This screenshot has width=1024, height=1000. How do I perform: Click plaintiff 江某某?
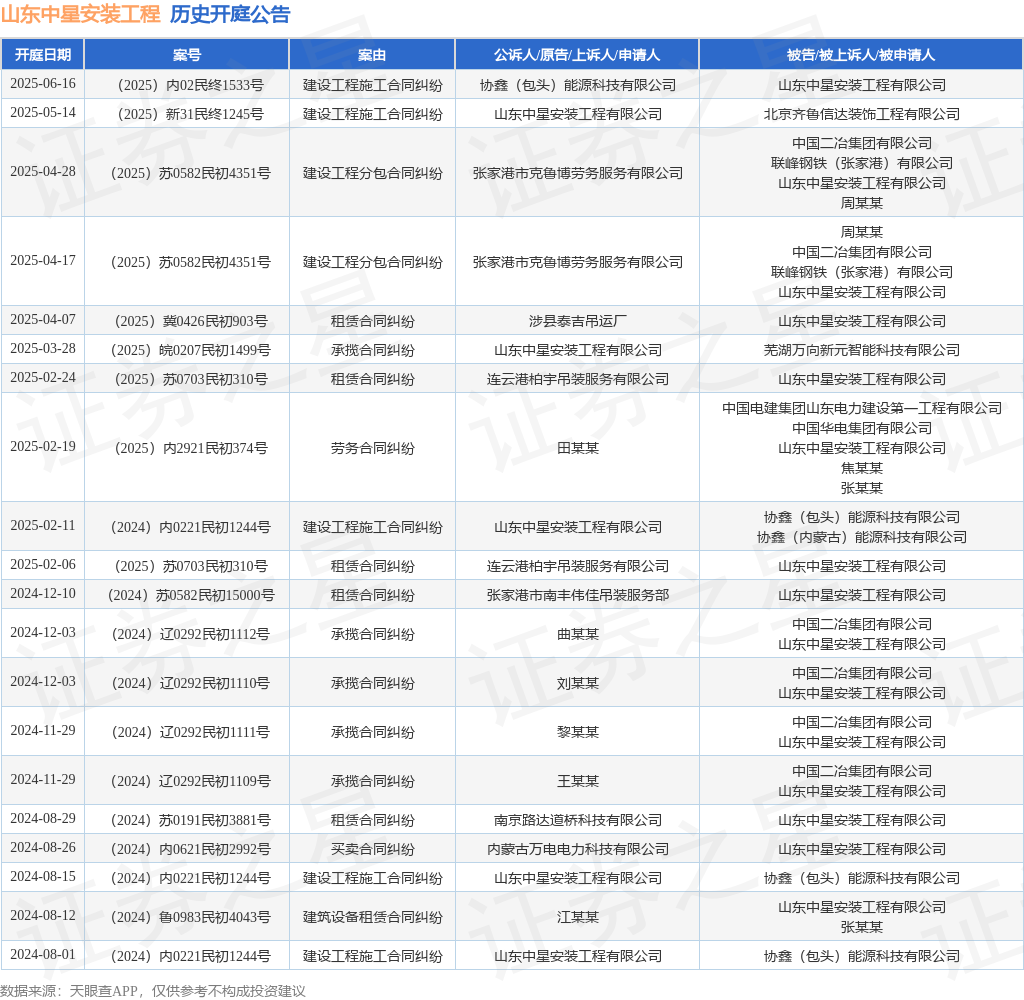[577, 917]
